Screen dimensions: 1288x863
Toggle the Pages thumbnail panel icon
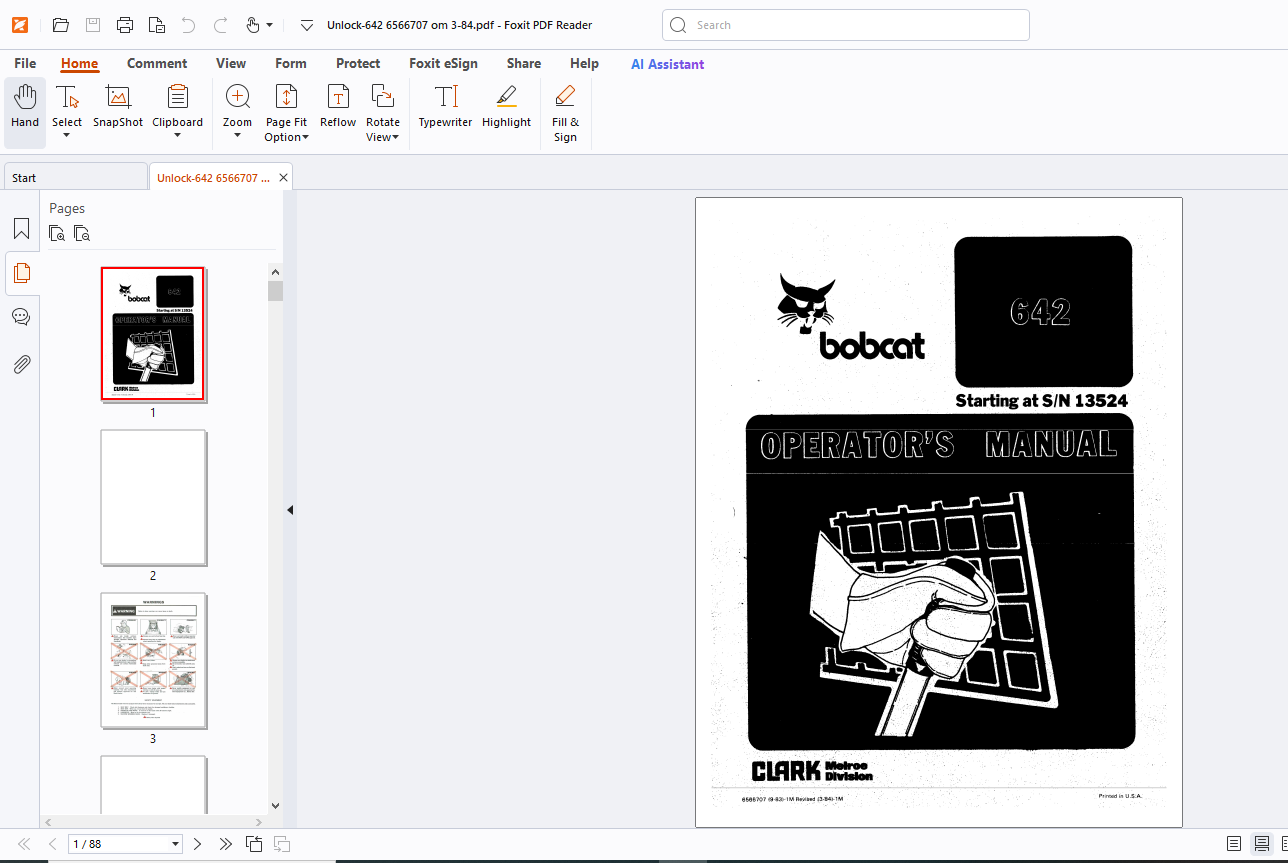21,272
